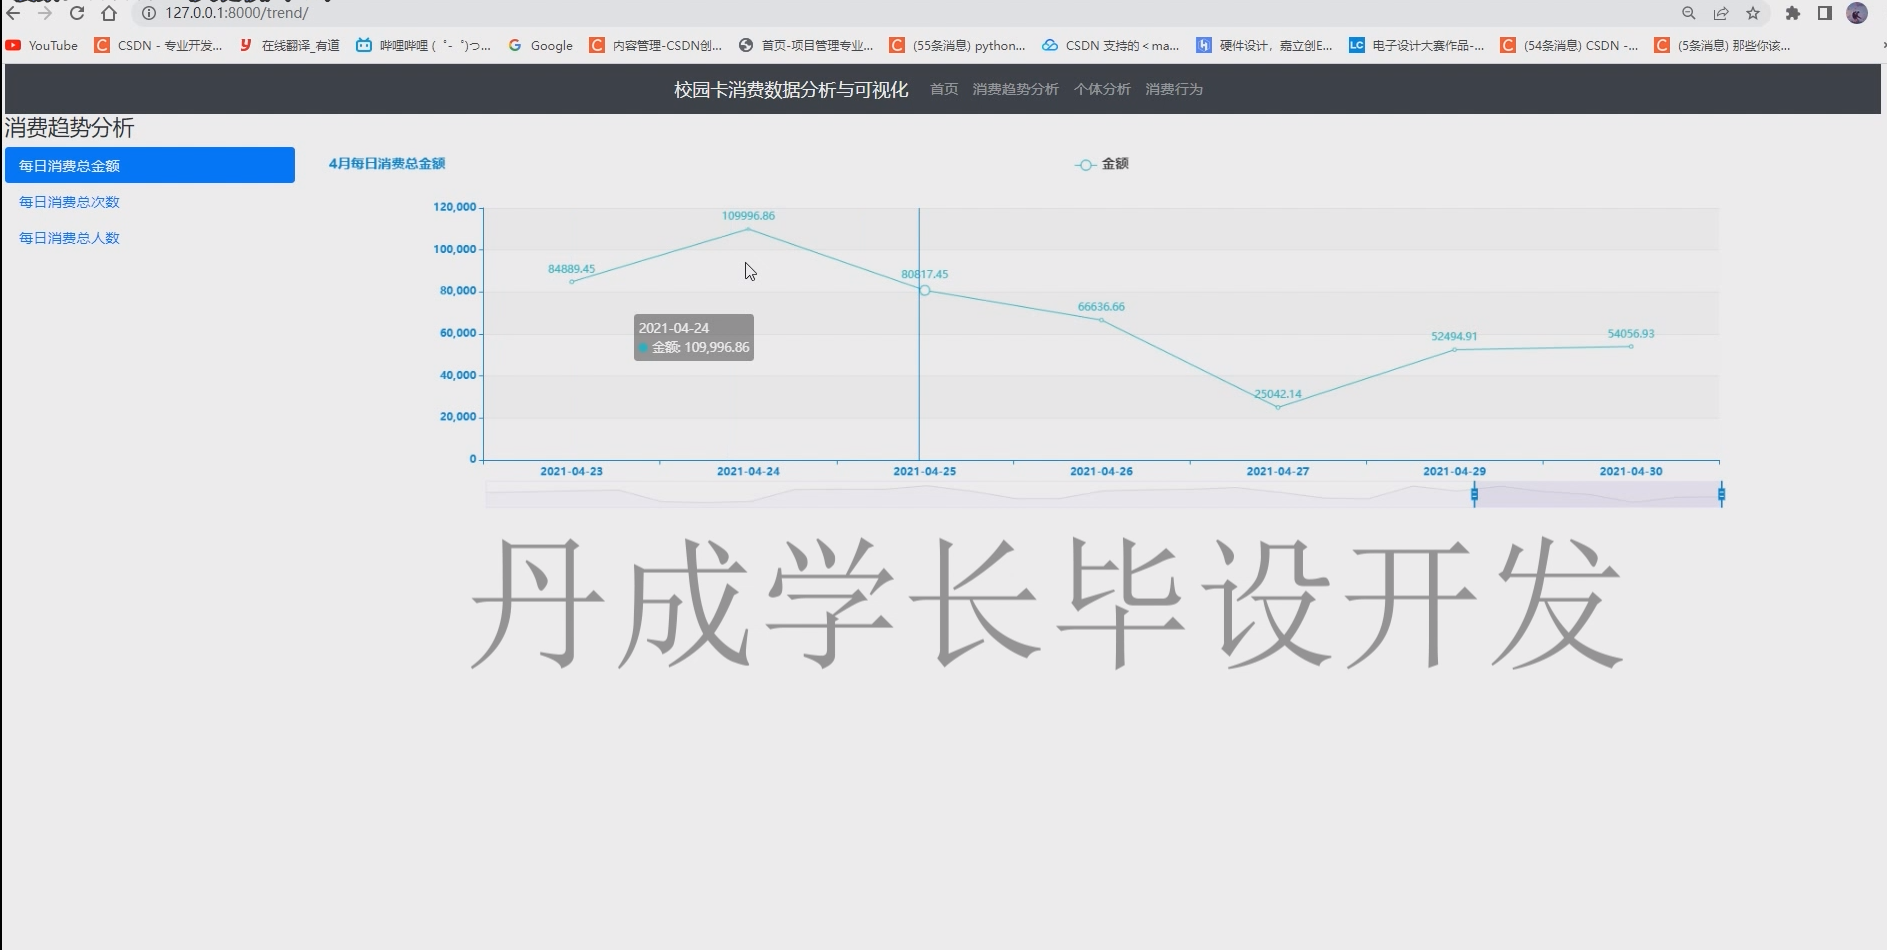Click the browser profile avatar icon

pos(1856,14)
